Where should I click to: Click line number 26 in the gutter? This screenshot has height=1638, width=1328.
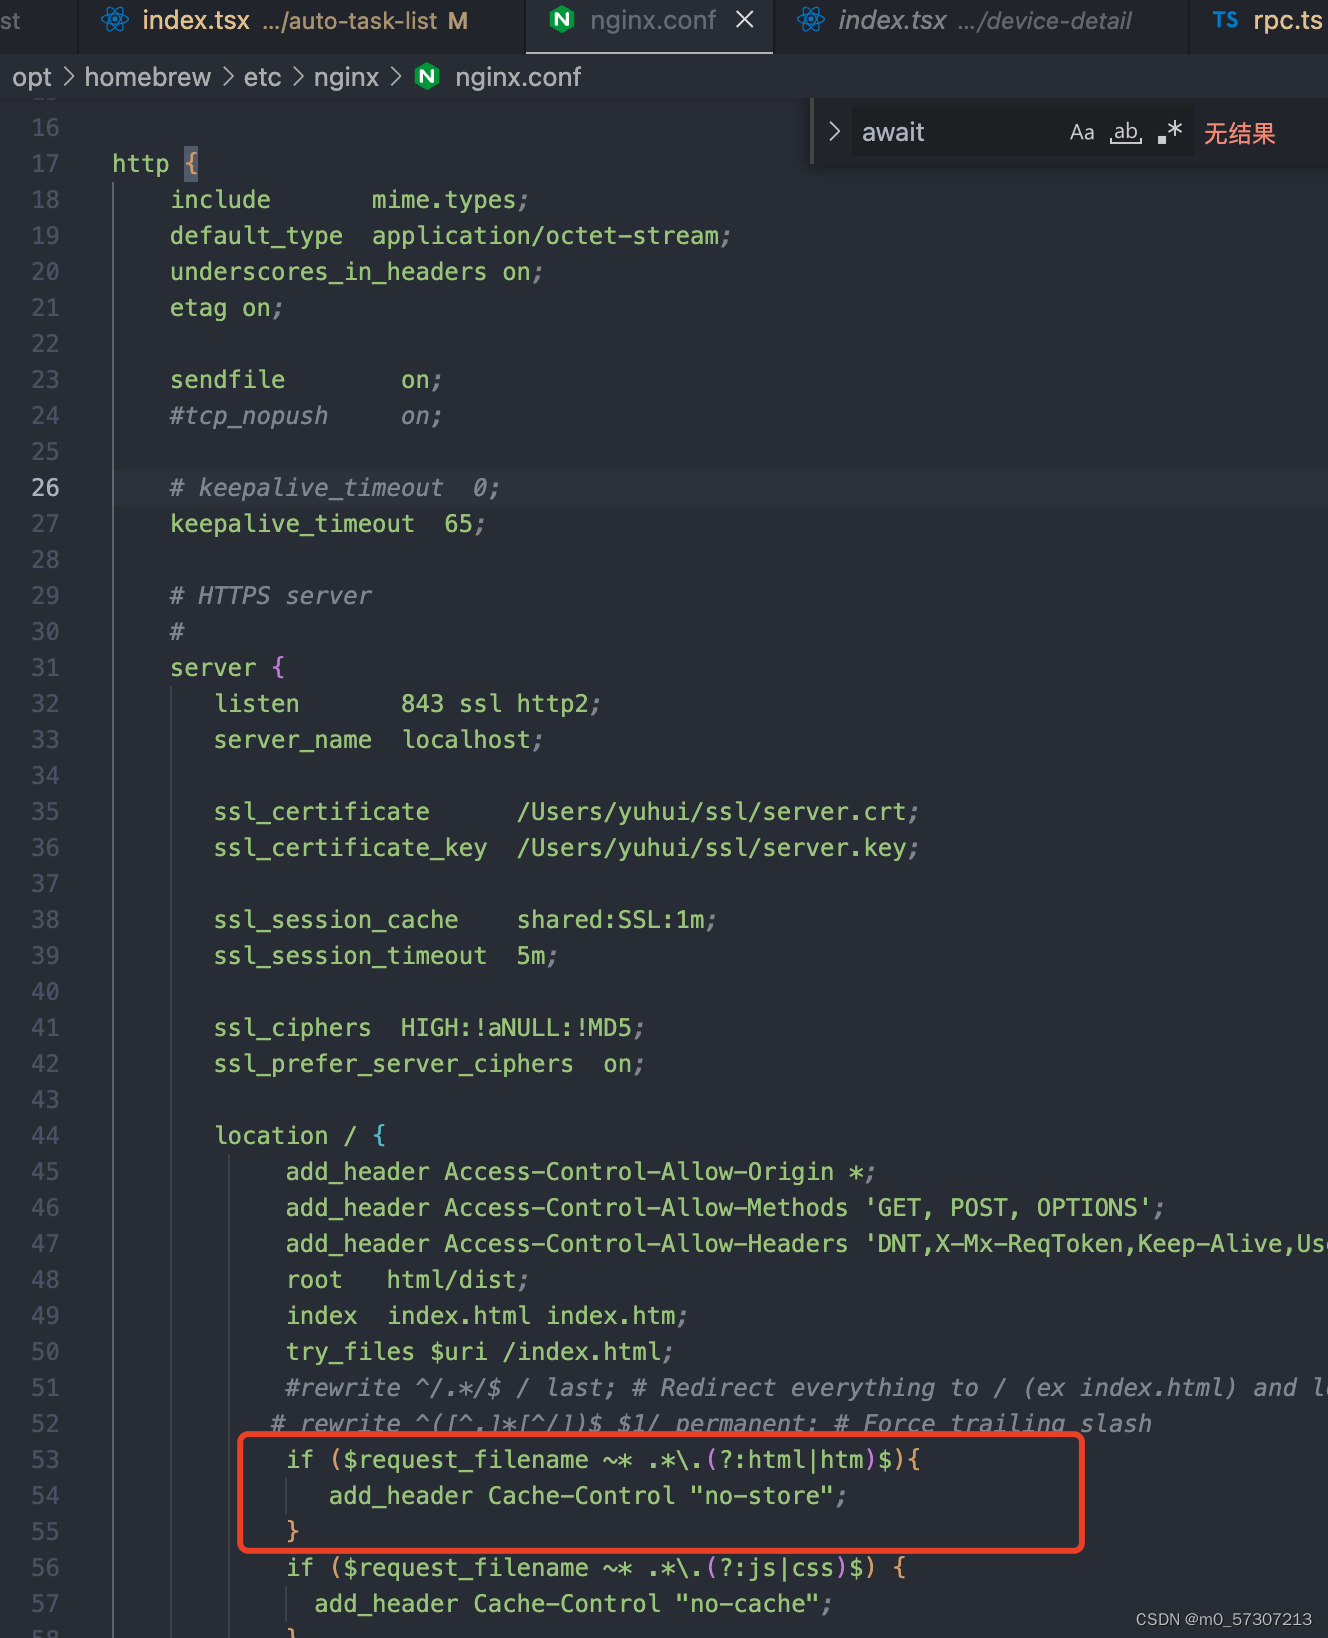(45, 488)
